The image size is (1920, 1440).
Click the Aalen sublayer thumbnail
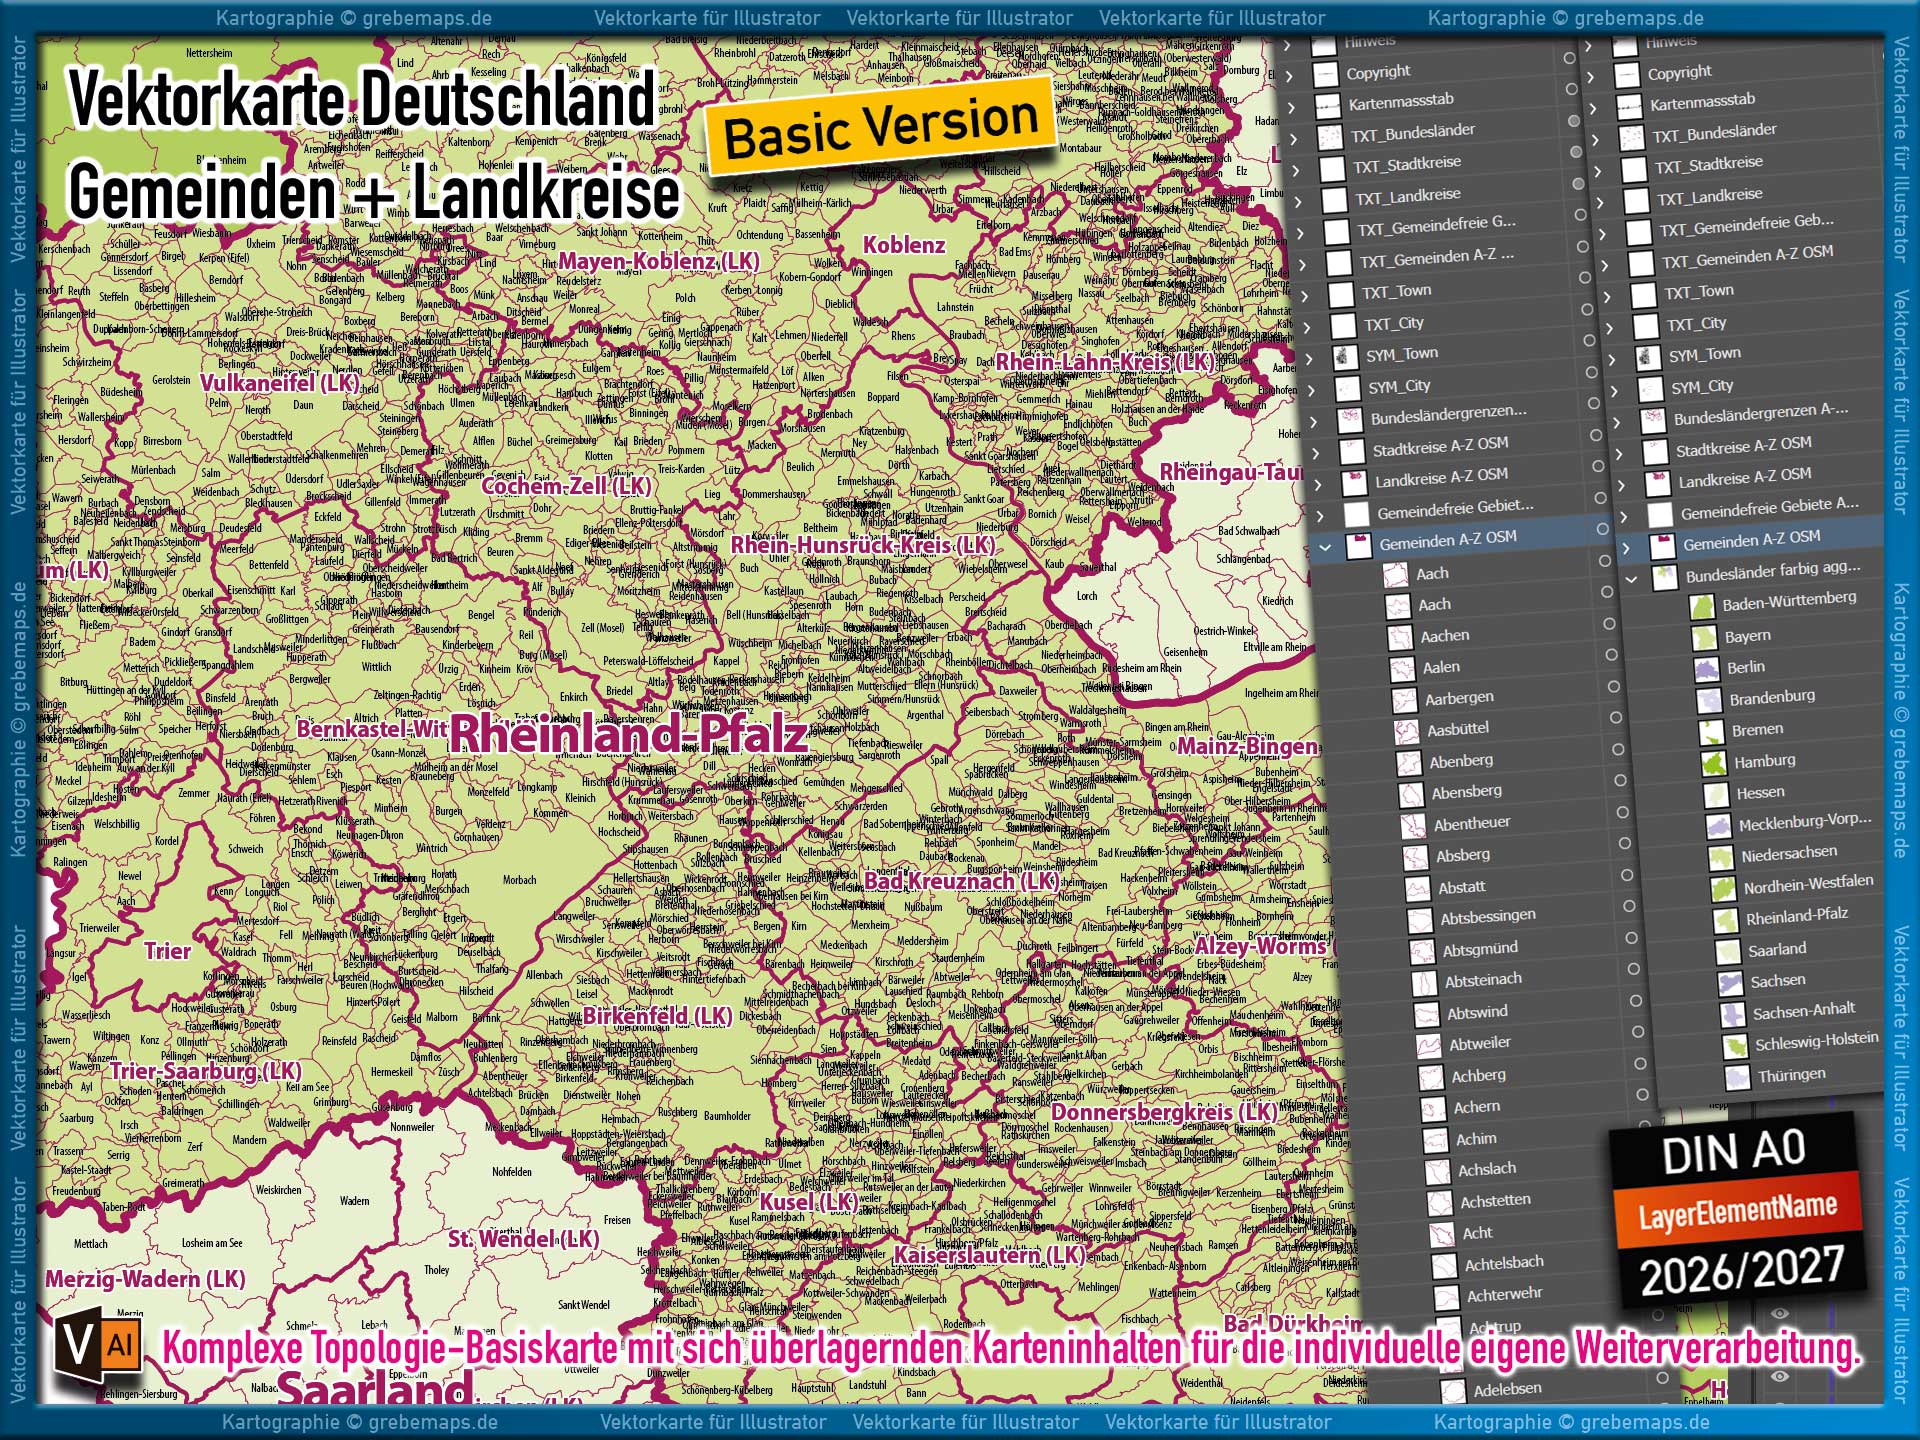1402,669
